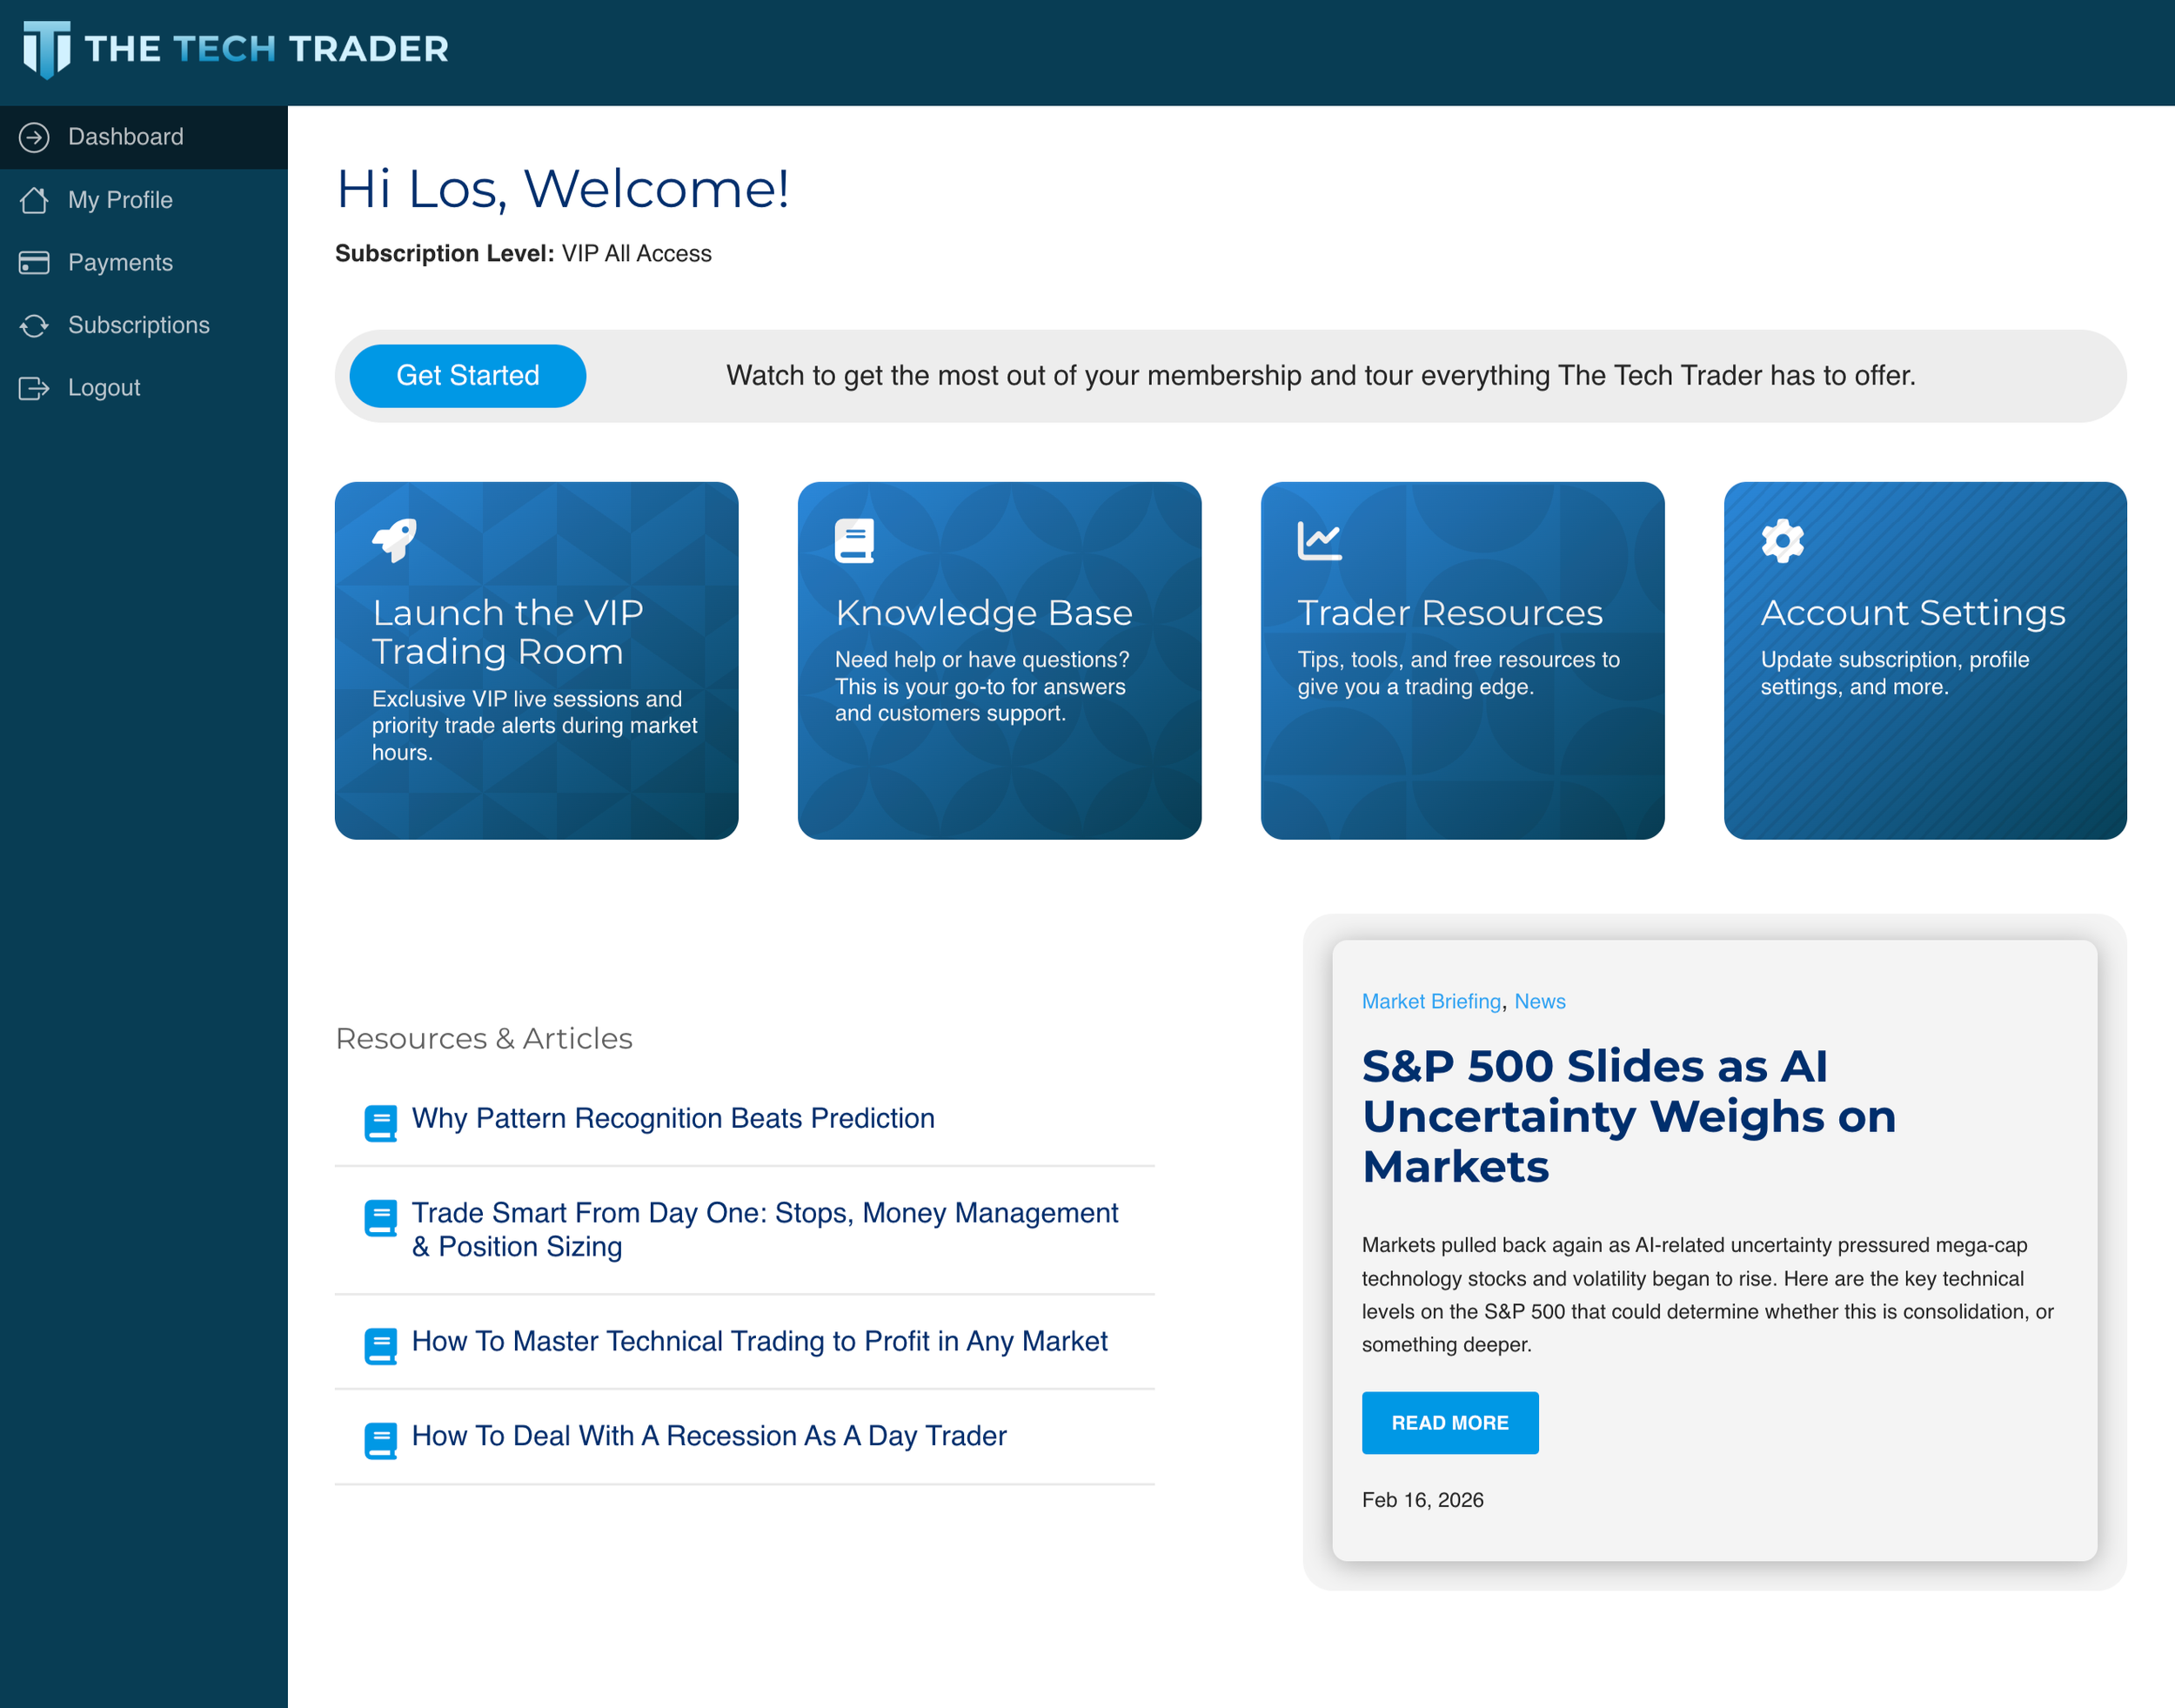This screenshot has width=2175, height=1708.
Task: Click the book icon on Knowledge Base card
Action: 854,540
